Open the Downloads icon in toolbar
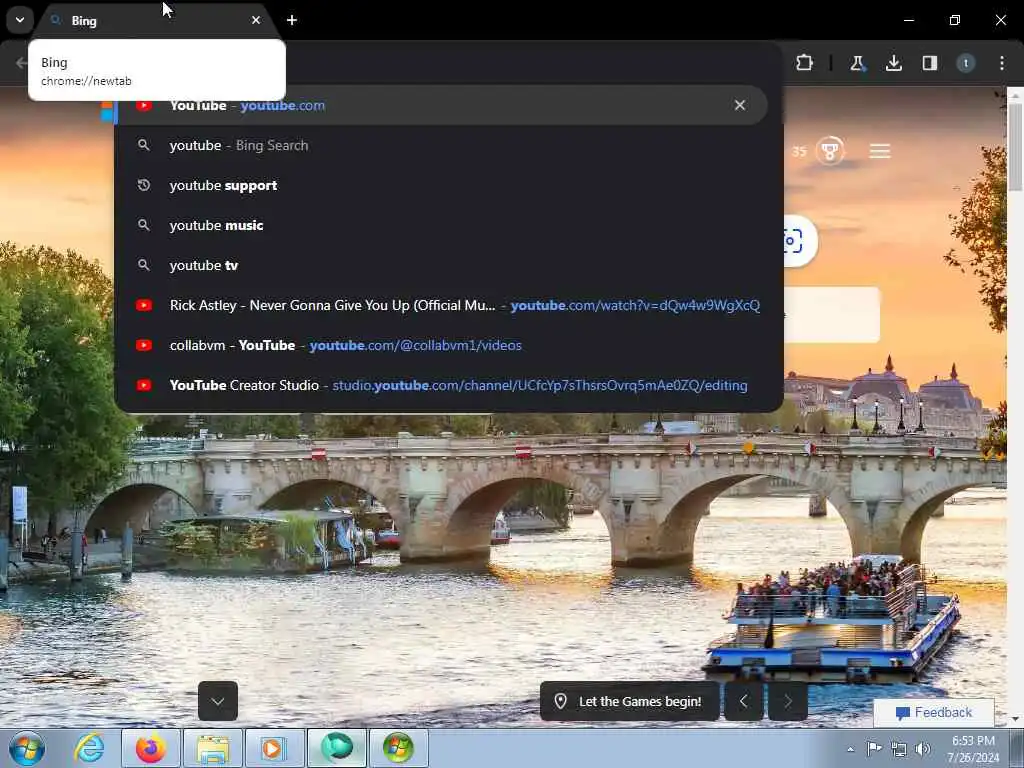 (x=893, y=63)
